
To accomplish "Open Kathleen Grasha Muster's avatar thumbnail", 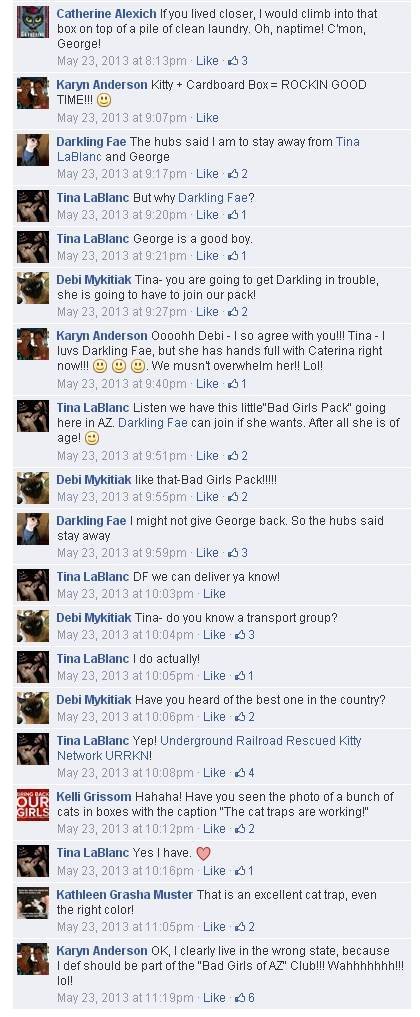I will point(32,903).
